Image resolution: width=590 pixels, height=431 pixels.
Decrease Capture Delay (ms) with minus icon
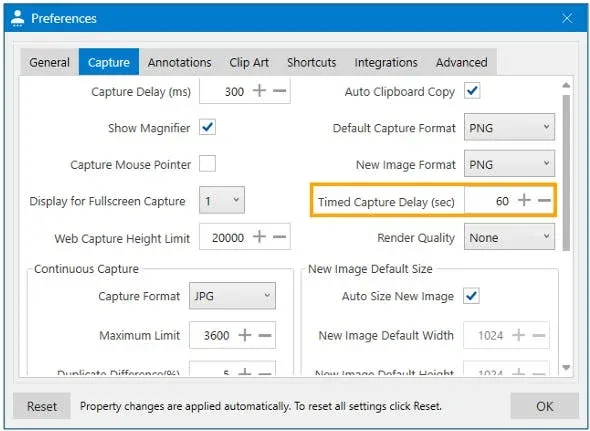point(280,91)
